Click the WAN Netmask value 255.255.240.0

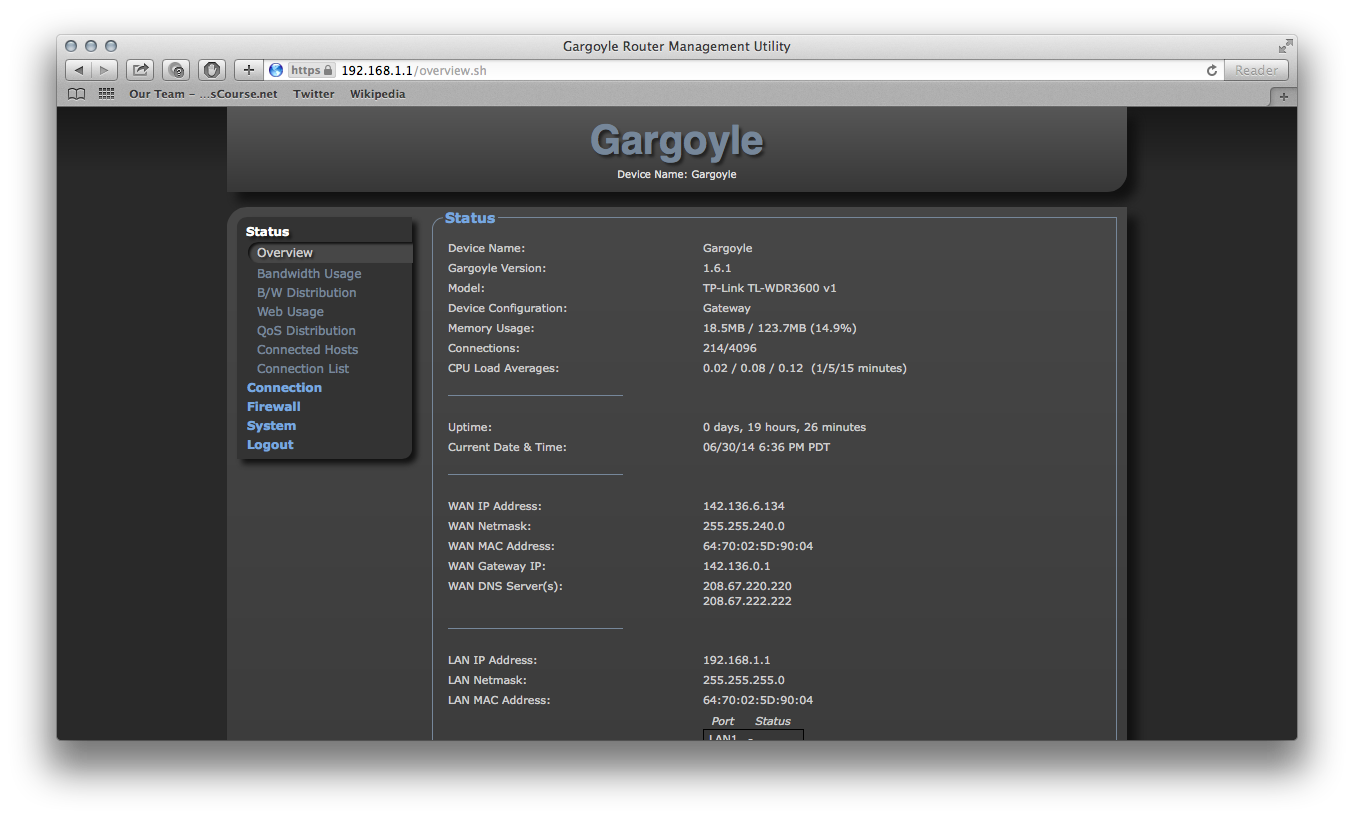[744, 526]
